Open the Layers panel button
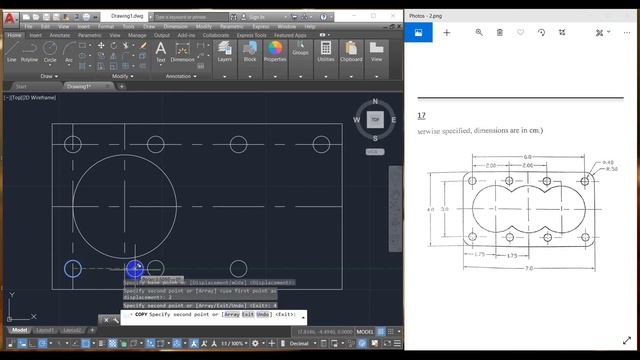 click(x=224, y=51)
